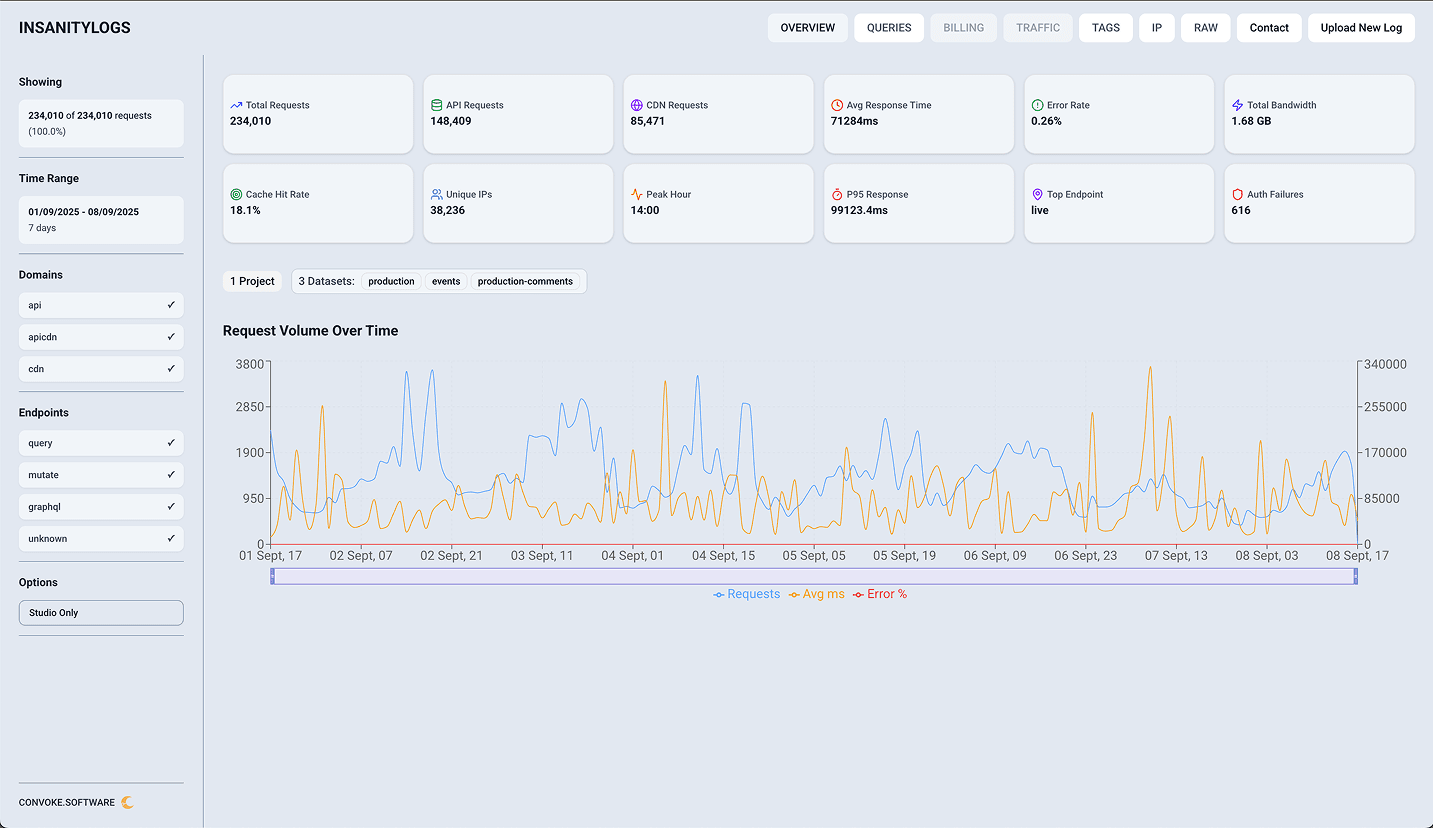Image resolution: width=1433 pixels, height=828 pixels.
Task: Click the CDN Requests globe icon
Action: tap(636, 103)
